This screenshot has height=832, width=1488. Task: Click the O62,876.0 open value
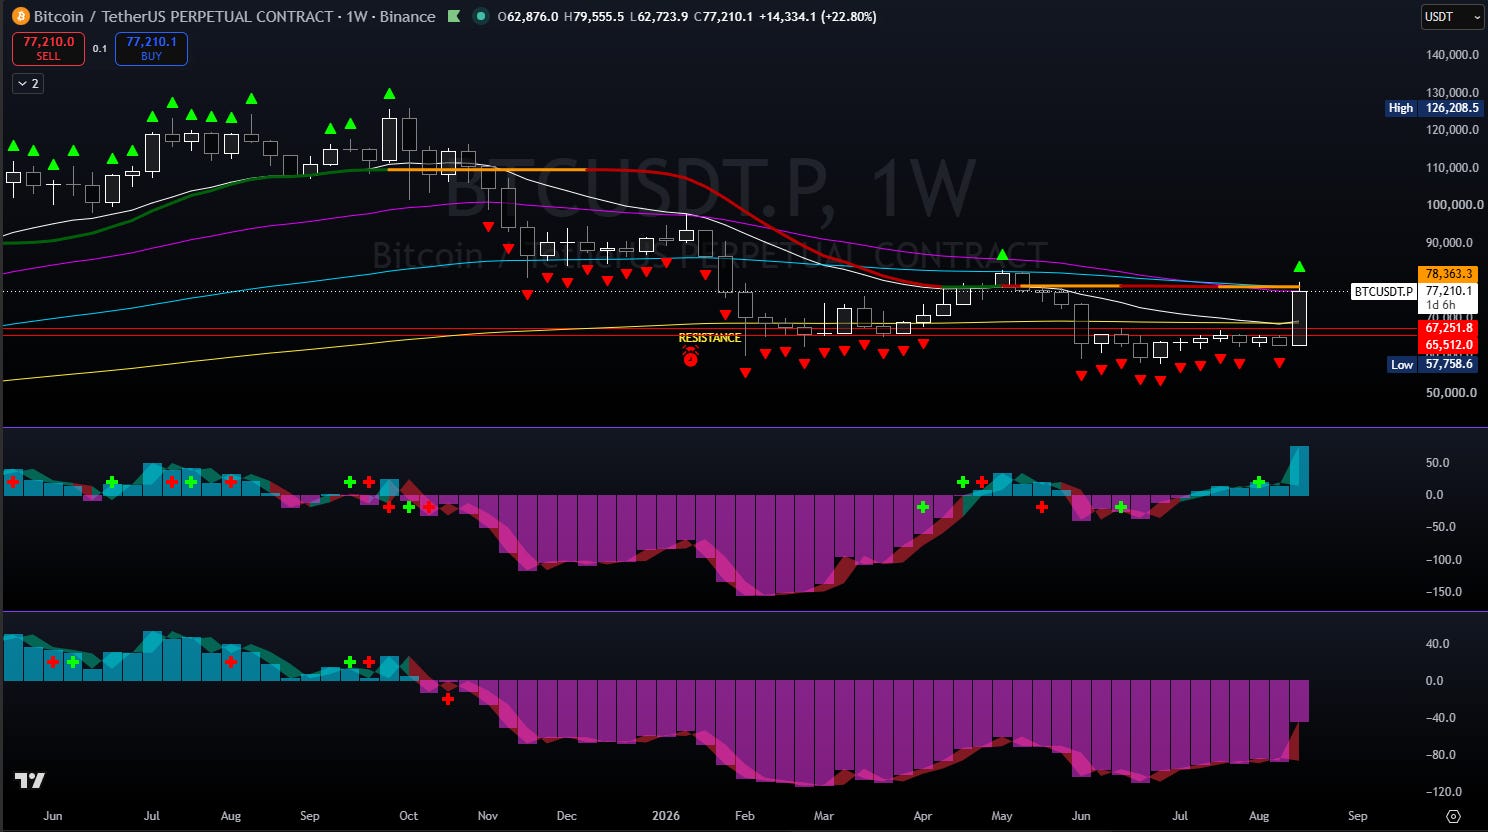pyautogui.click(x=528, y=16)
